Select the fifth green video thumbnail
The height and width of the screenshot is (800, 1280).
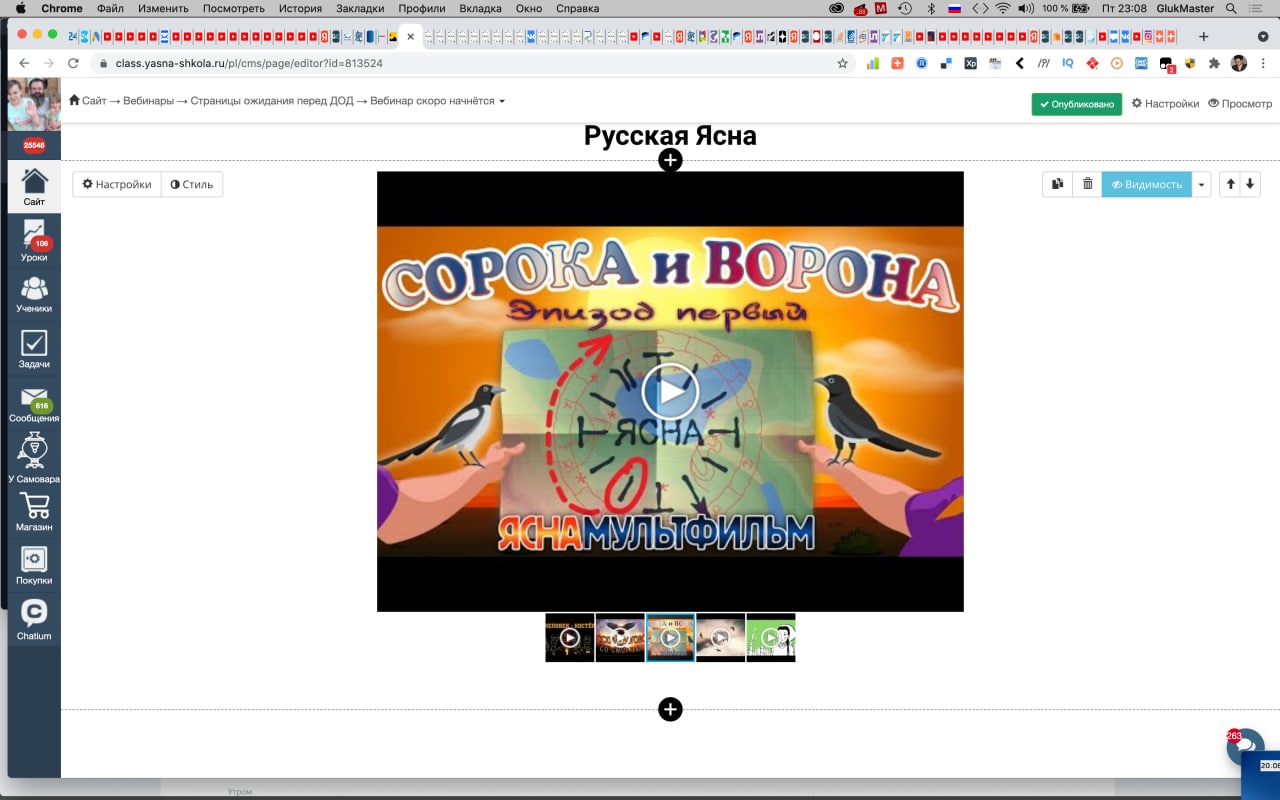tap(771, 637)
